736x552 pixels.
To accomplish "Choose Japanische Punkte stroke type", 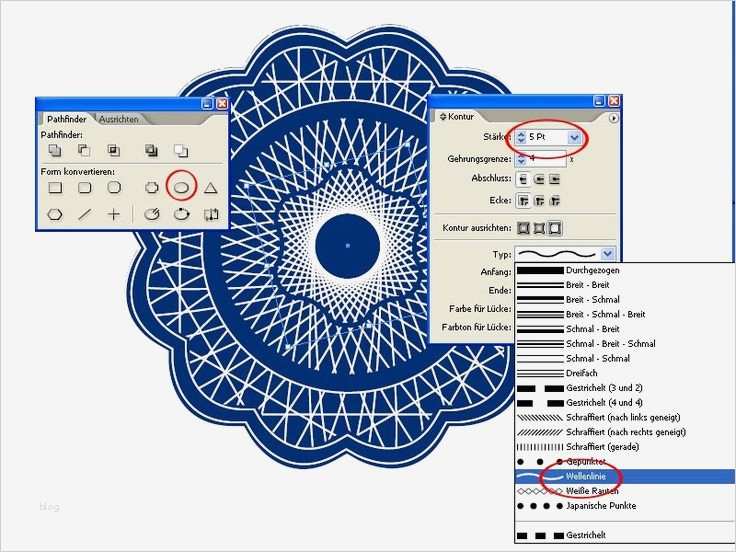I will (x=624, y=506).
